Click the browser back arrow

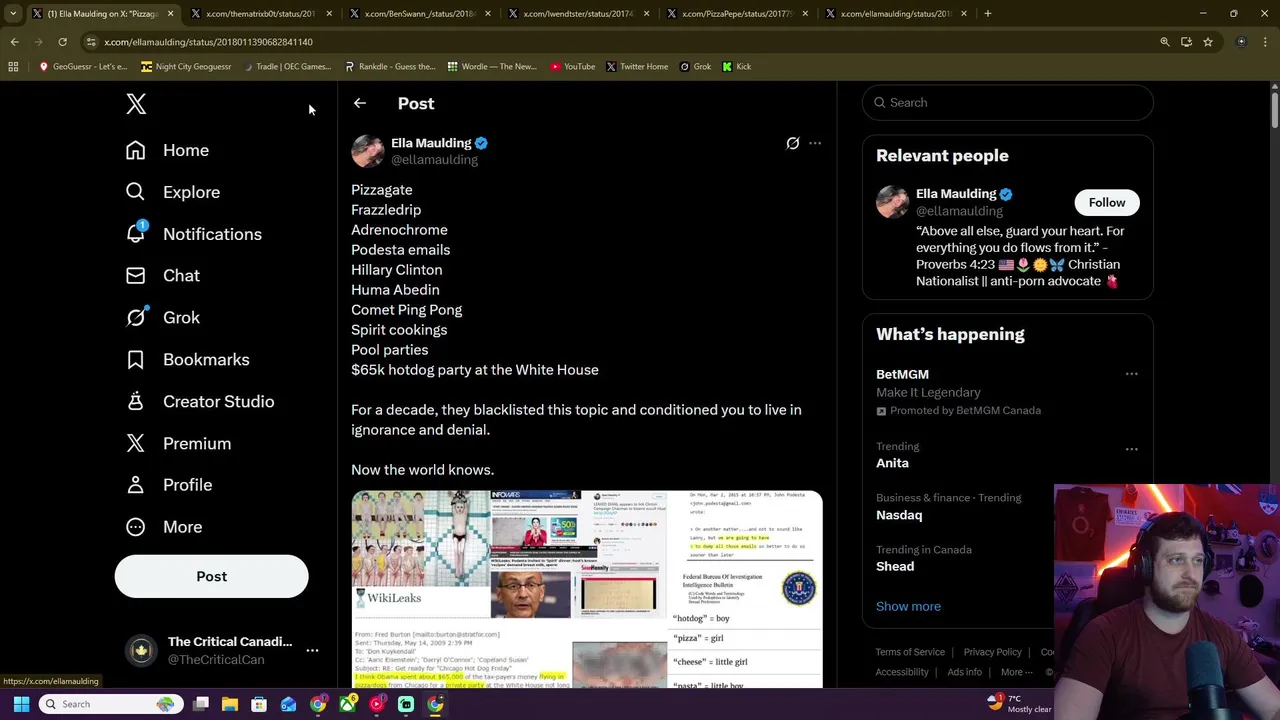pos(14,42)
